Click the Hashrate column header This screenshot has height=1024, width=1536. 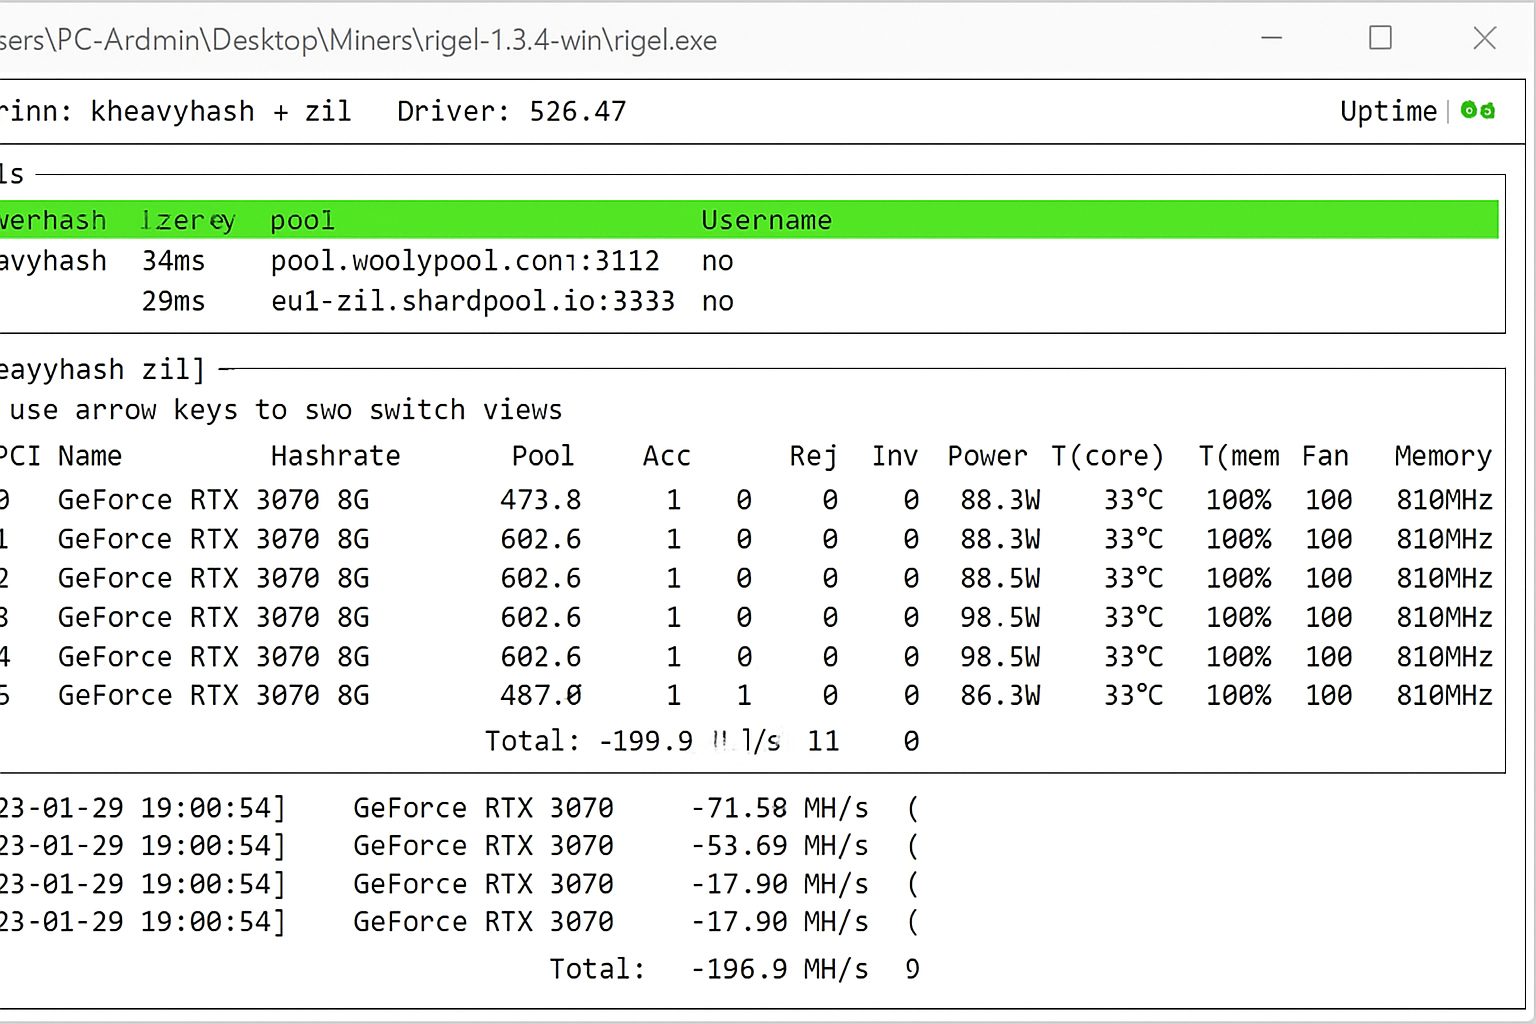(335, 456)
